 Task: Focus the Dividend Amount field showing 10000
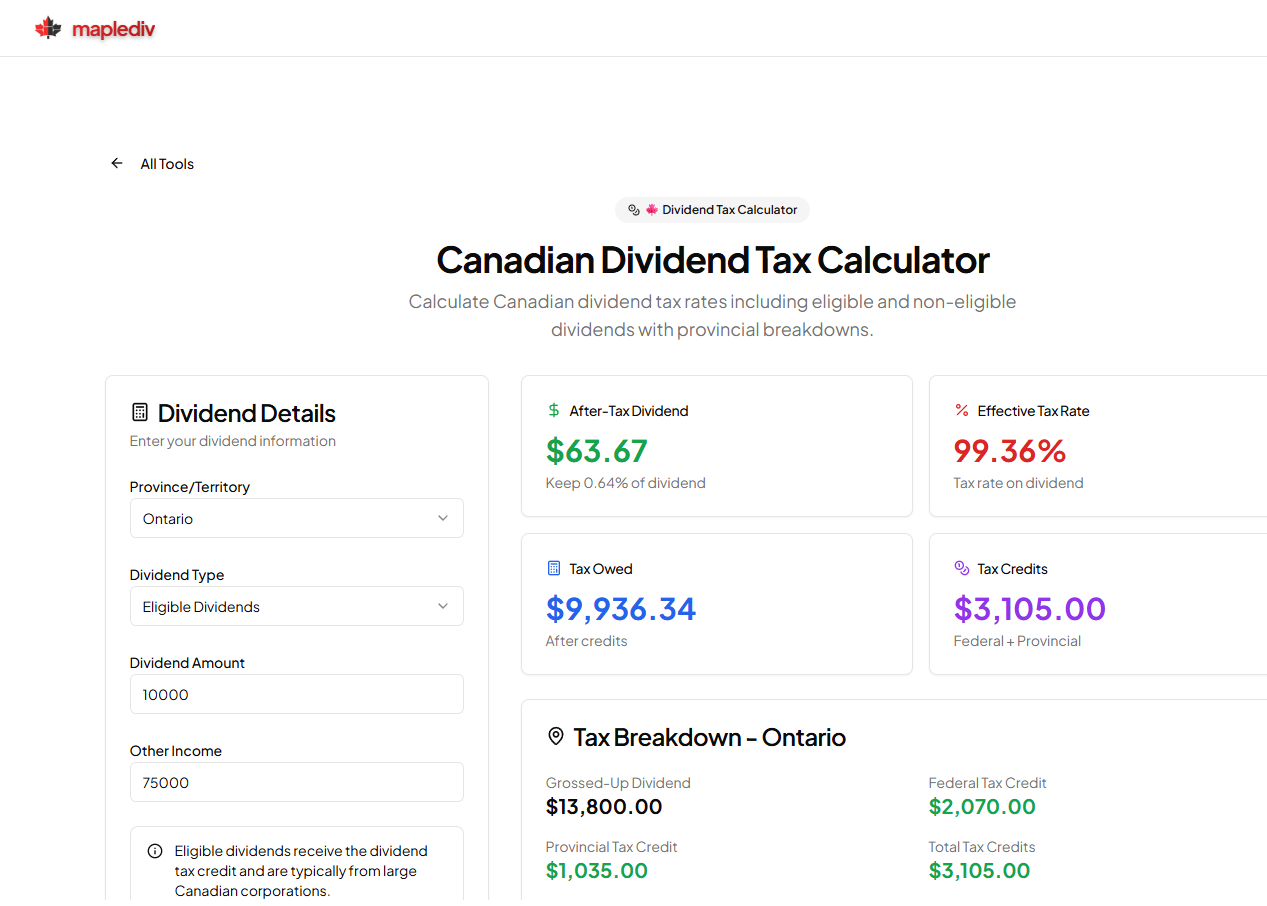pos(297,694)
